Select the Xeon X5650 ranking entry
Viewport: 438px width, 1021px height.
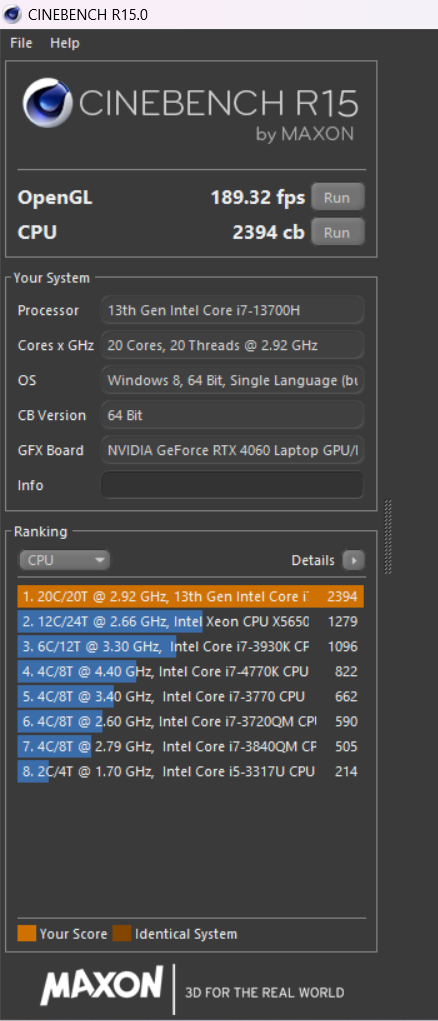(x=190, y=622)
